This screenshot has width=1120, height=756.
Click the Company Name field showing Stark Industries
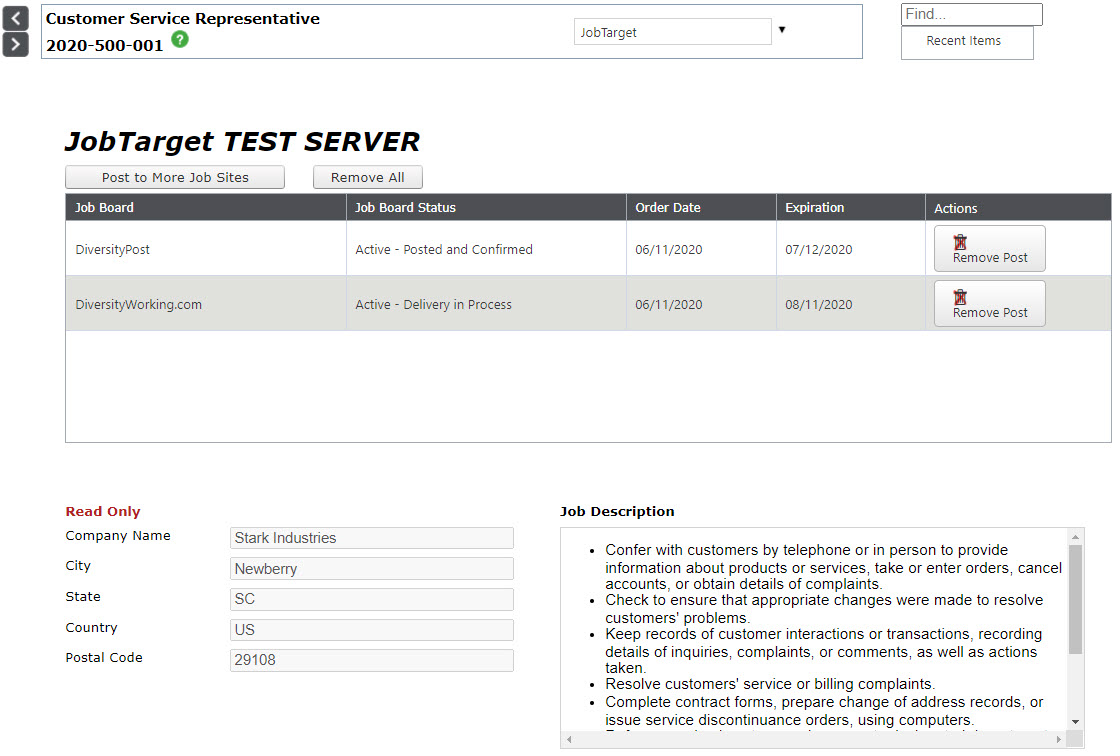point(371,538)
